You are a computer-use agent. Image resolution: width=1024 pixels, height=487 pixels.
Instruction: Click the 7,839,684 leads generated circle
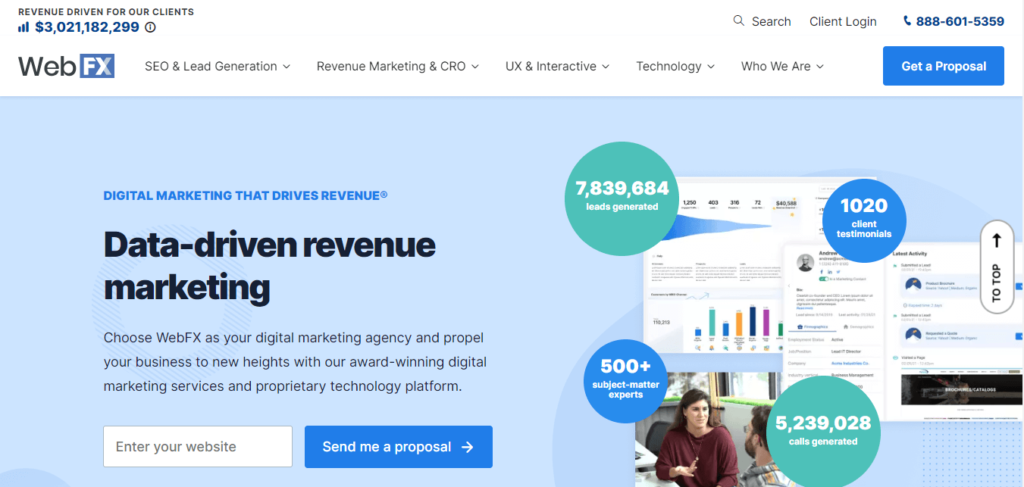tap(622, 196)
